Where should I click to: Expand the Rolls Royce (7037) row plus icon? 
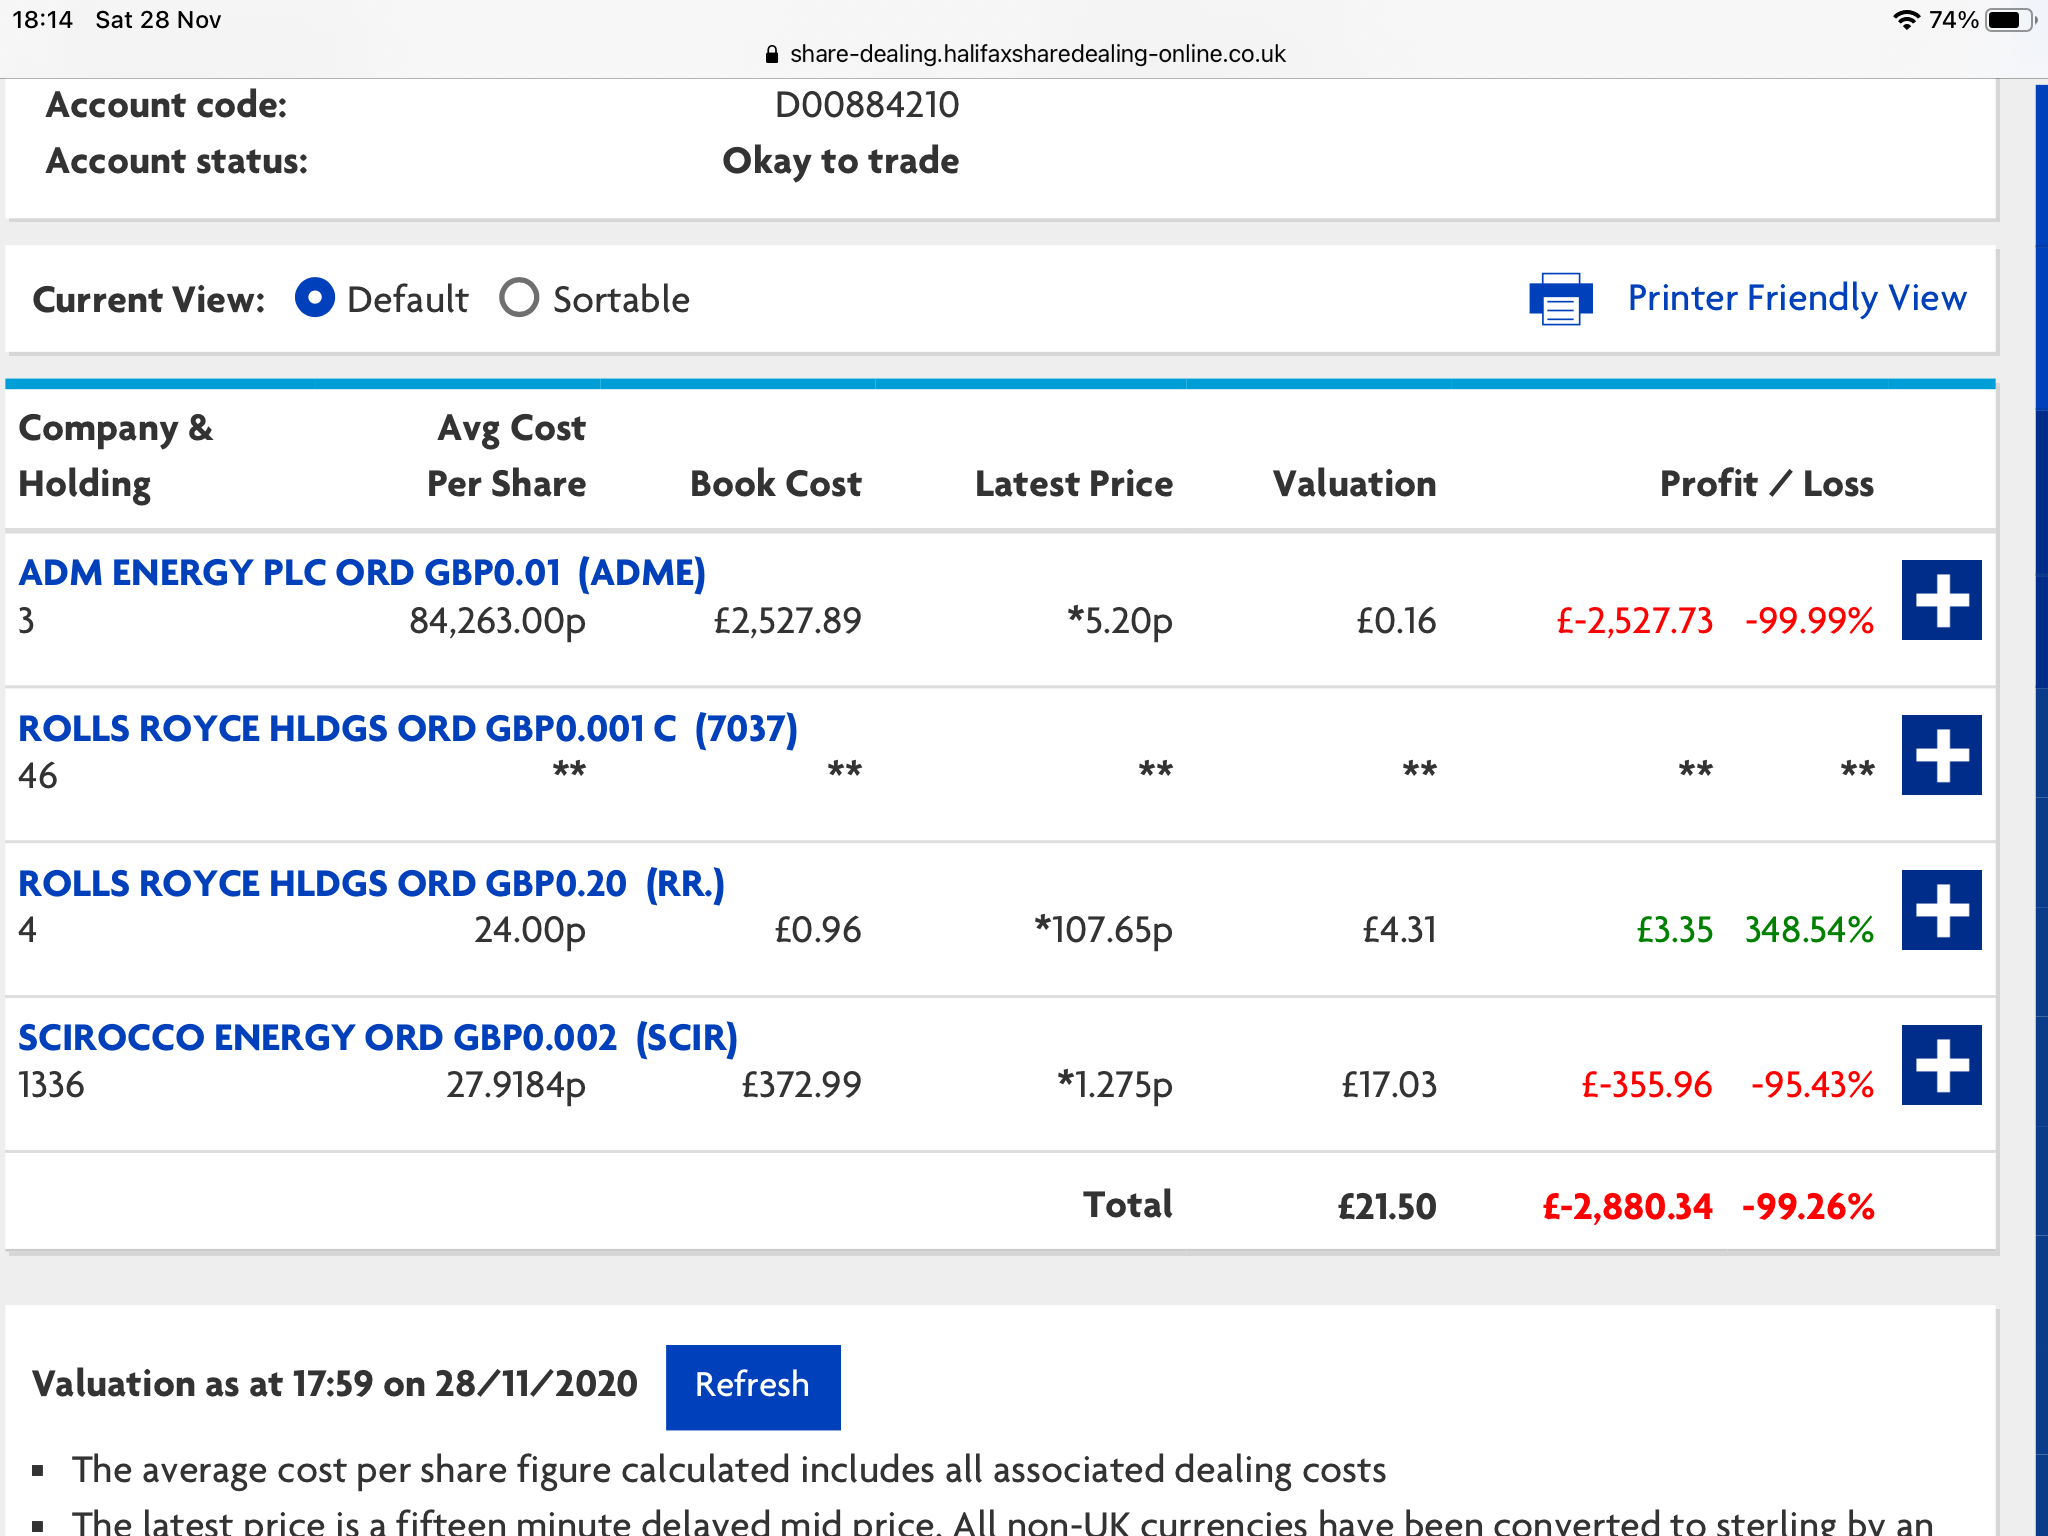[1941, 755]
